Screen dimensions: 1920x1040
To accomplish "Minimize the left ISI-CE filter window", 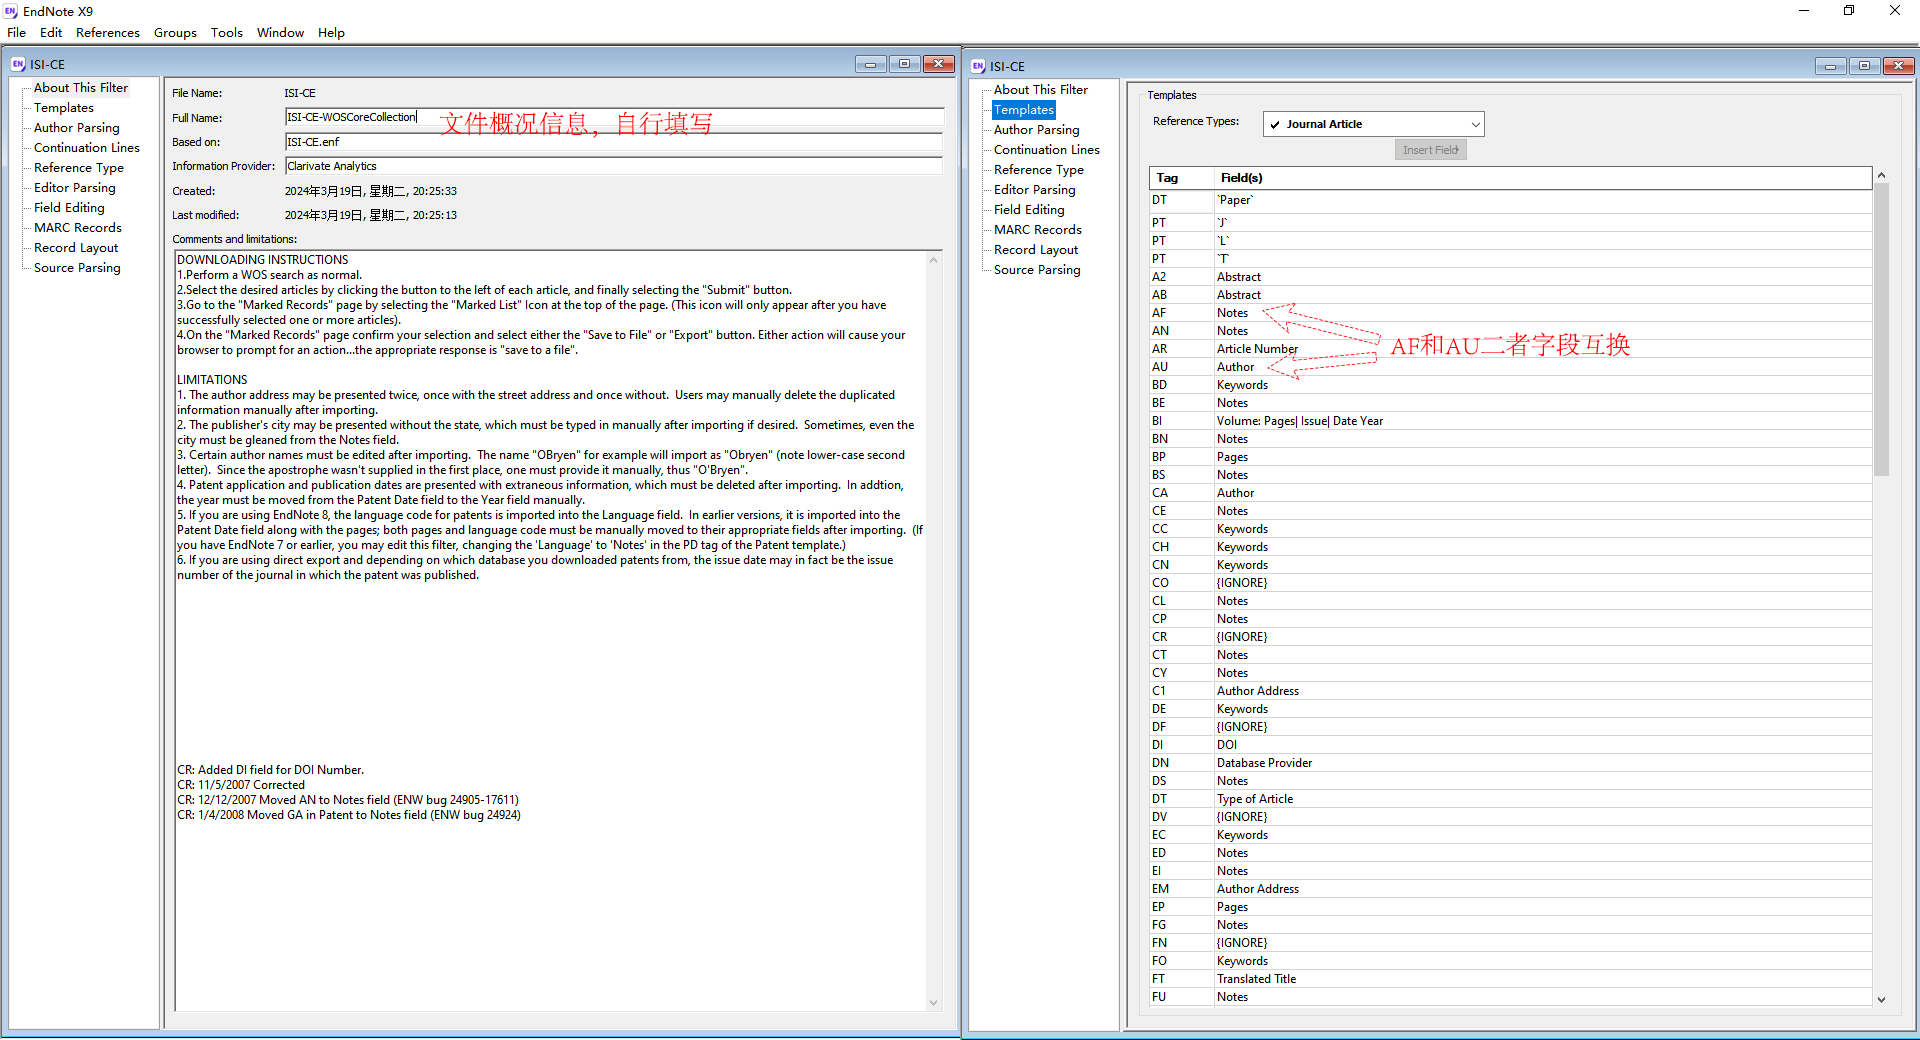I will click(870, 64).
